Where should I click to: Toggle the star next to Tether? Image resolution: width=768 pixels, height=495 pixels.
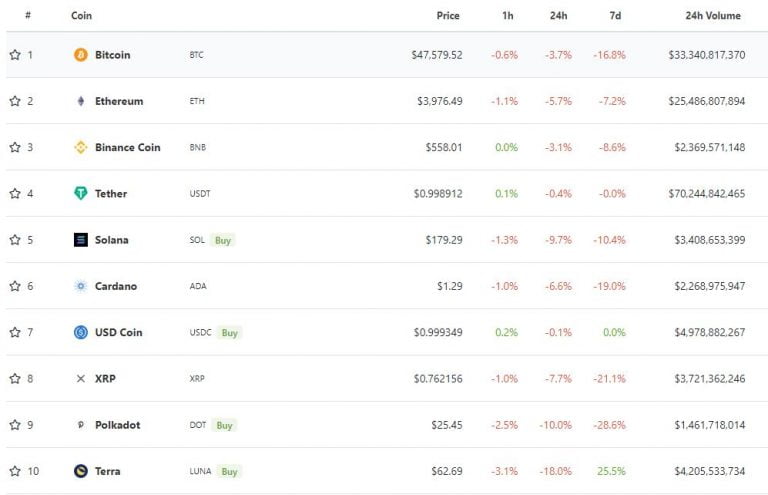click(x=15, y=193)
